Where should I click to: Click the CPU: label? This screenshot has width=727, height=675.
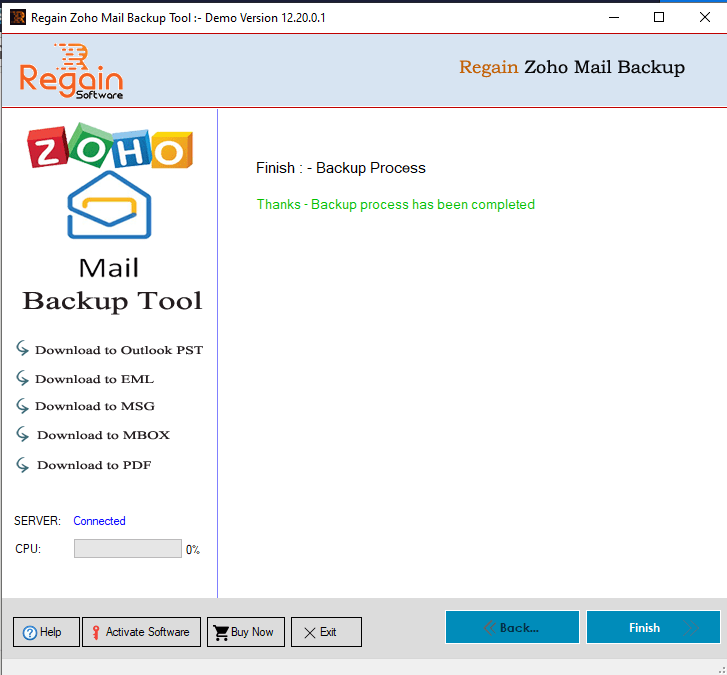pos(28,549)
